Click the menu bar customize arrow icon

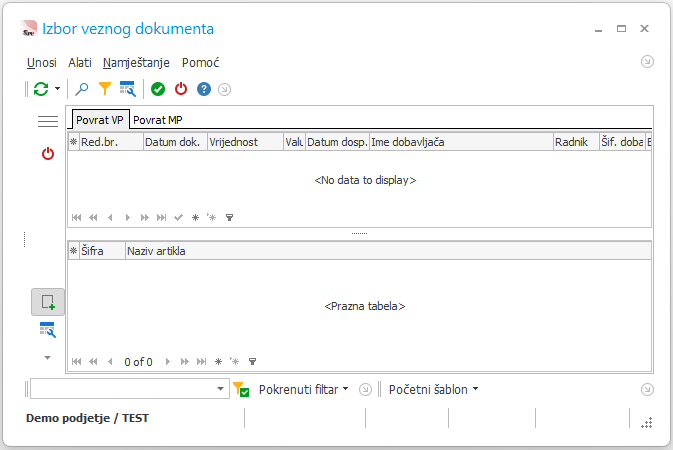tap(647, 62)
